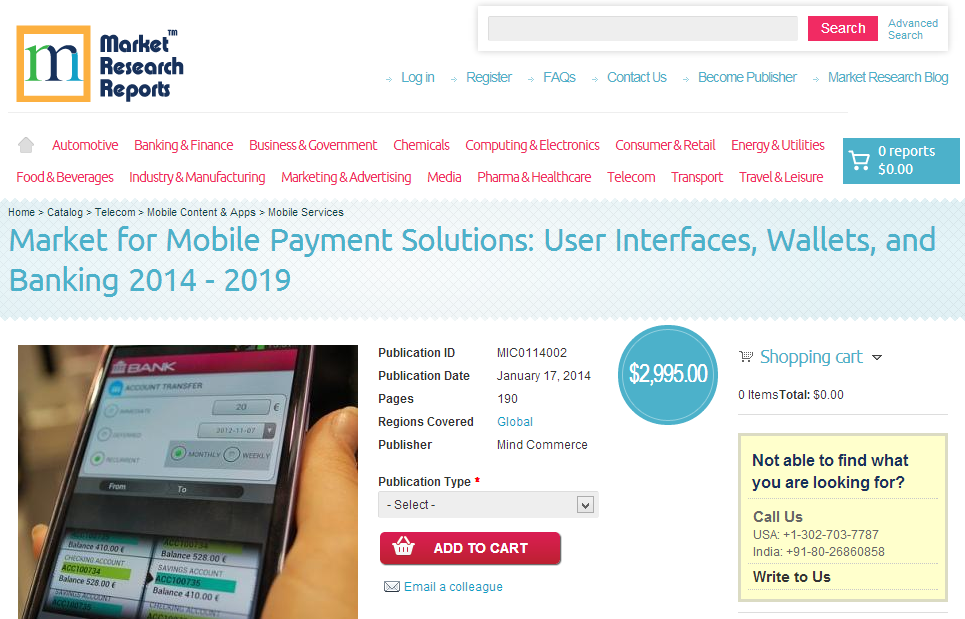Click the report title heading
The image size is (965, 619).
click(472, 260)
